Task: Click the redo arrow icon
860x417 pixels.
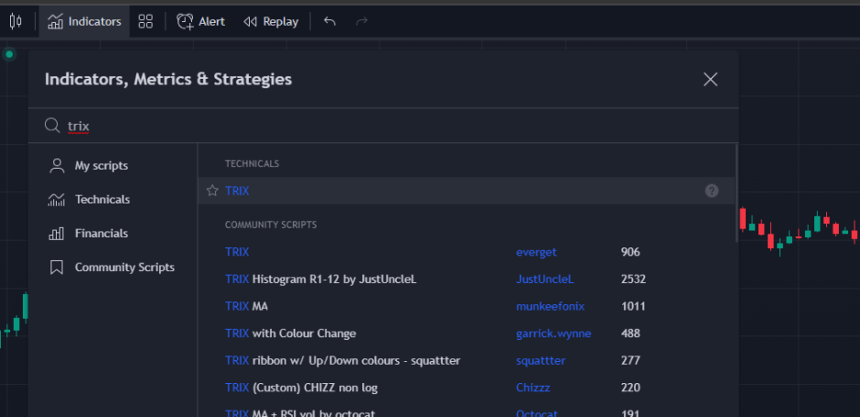Action: coord(361,21)
